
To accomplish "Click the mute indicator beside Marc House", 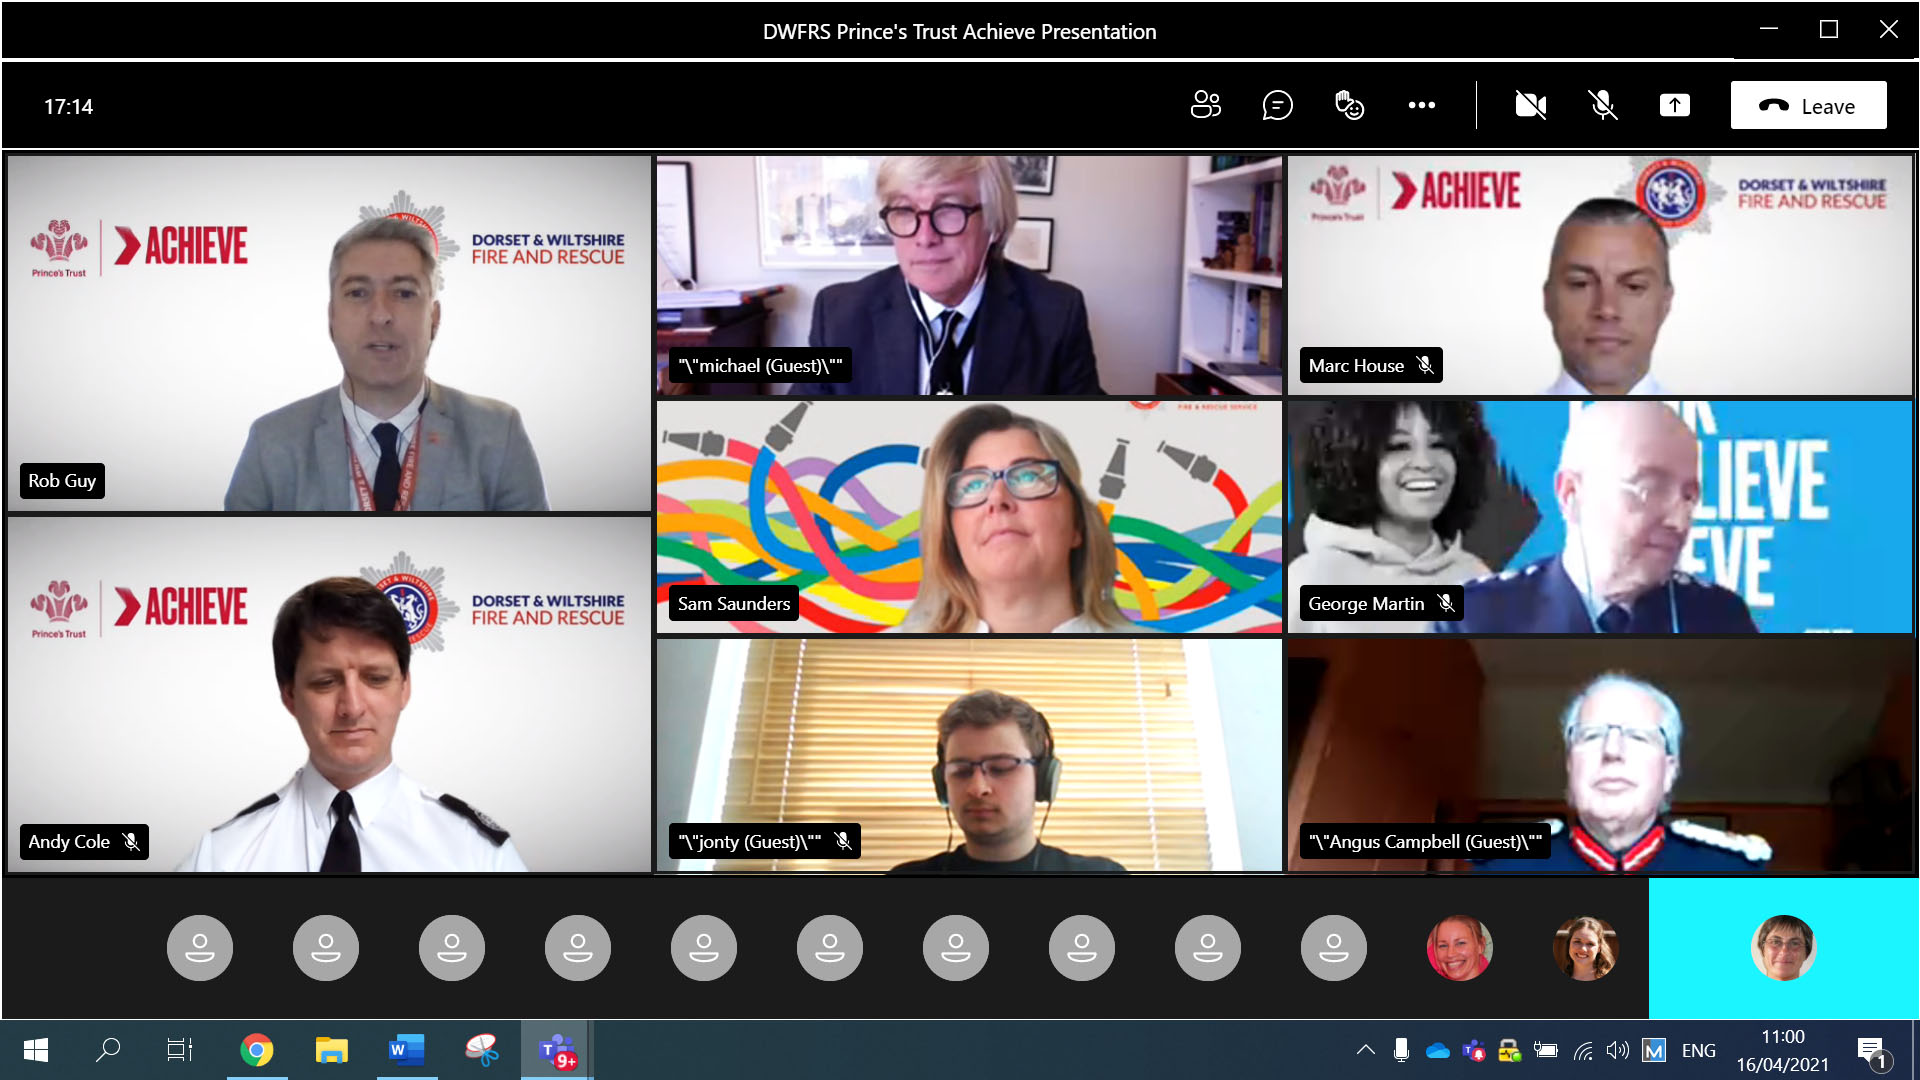I will [x=1424, y=365].
